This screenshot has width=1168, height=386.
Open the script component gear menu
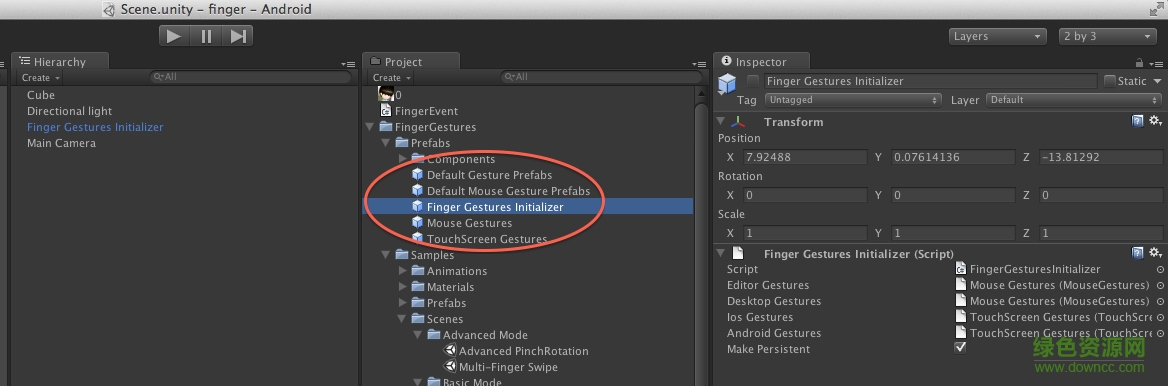click(1155, 253)
